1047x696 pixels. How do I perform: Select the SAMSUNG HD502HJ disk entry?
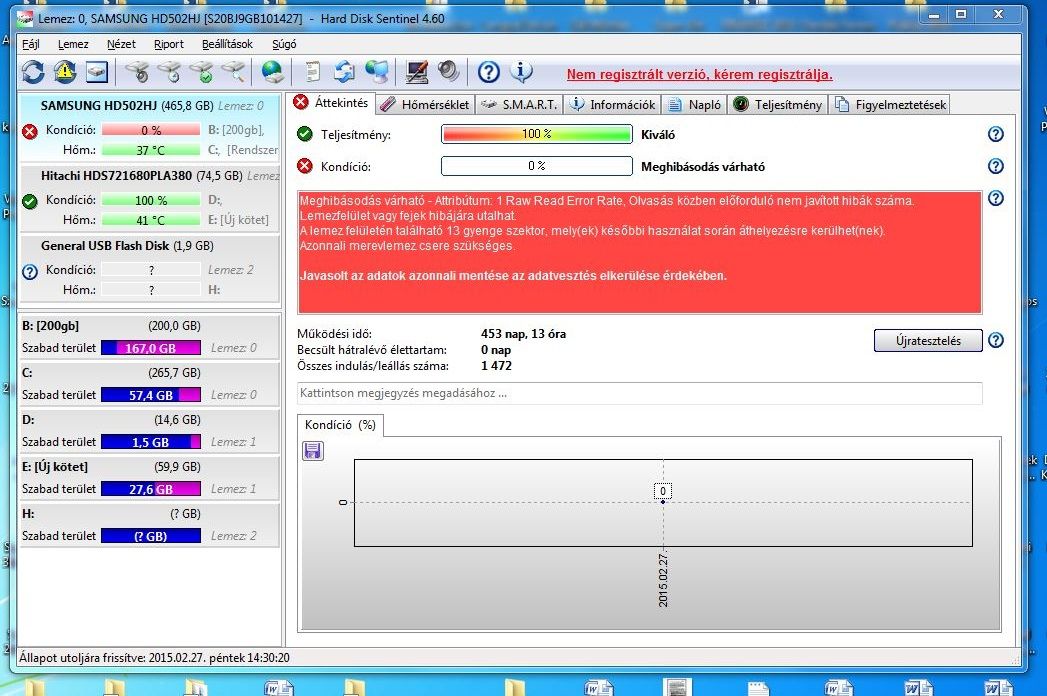150,128
